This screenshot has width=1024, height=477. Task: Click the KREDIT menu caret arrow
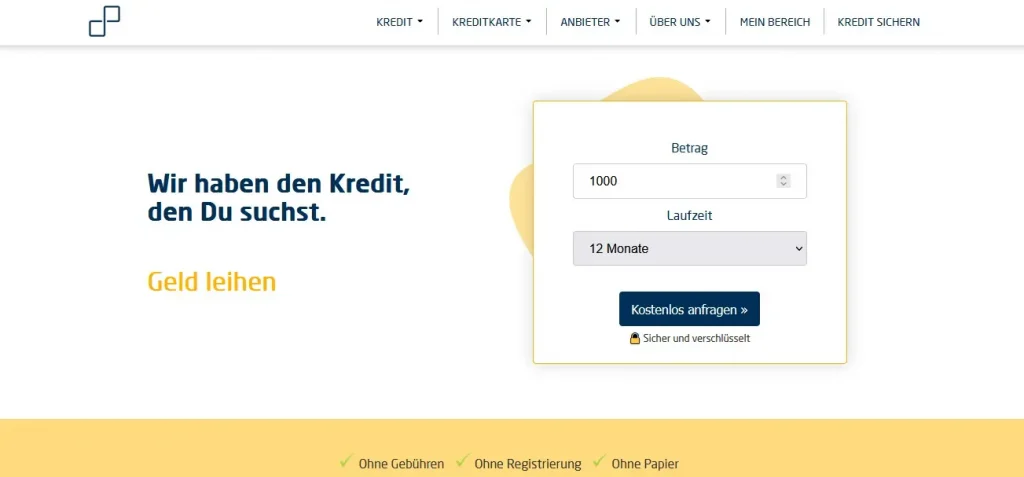coord(420,22)
